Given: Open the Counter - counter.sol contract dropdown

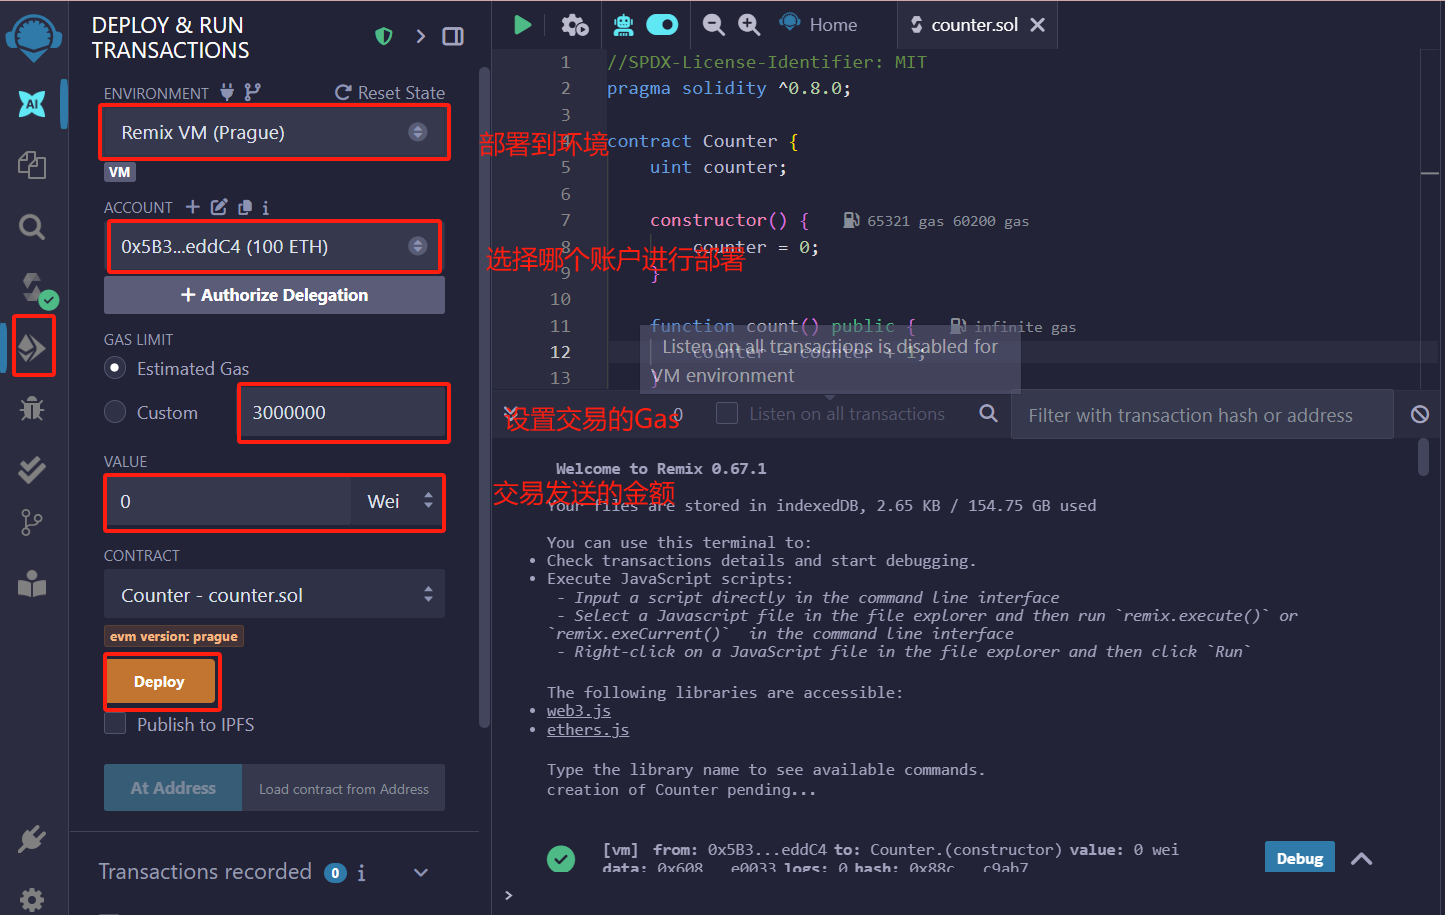Looking at the screenshot, I should [x=274, y=595].
